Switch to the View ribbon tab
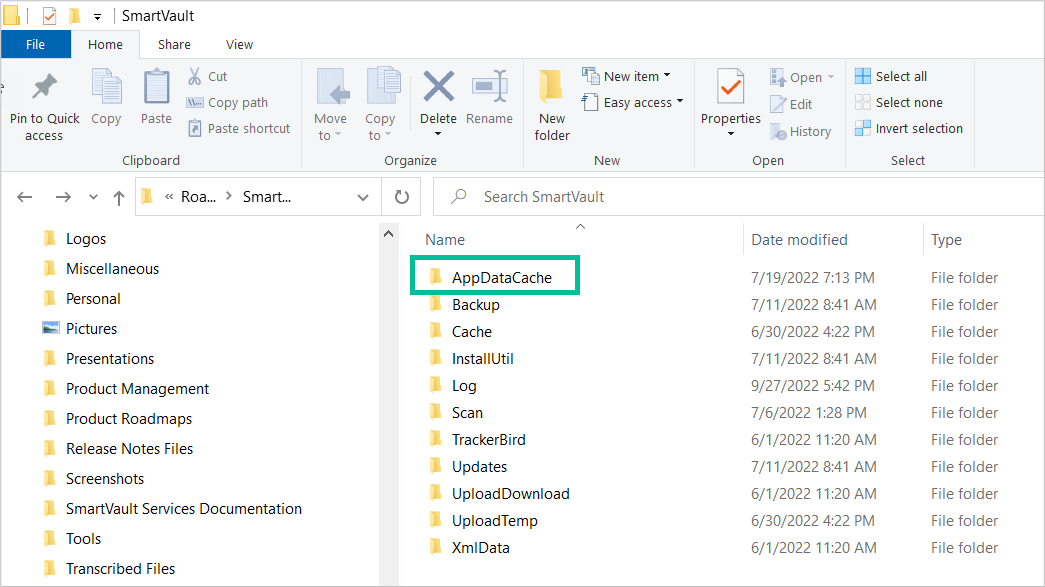 coord(239,44)
